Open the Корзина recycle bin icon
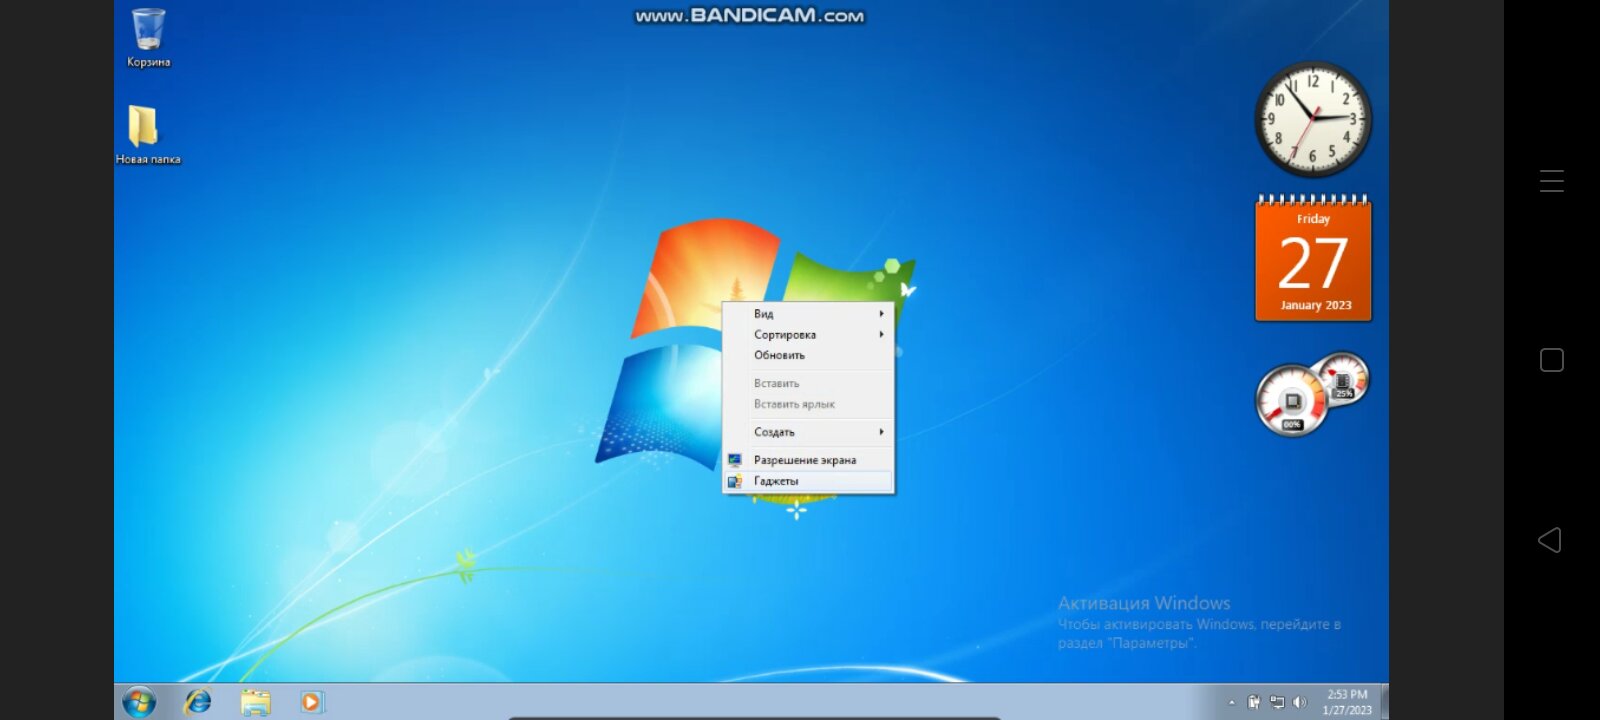1600x720 pixels. tap(148, 38)
